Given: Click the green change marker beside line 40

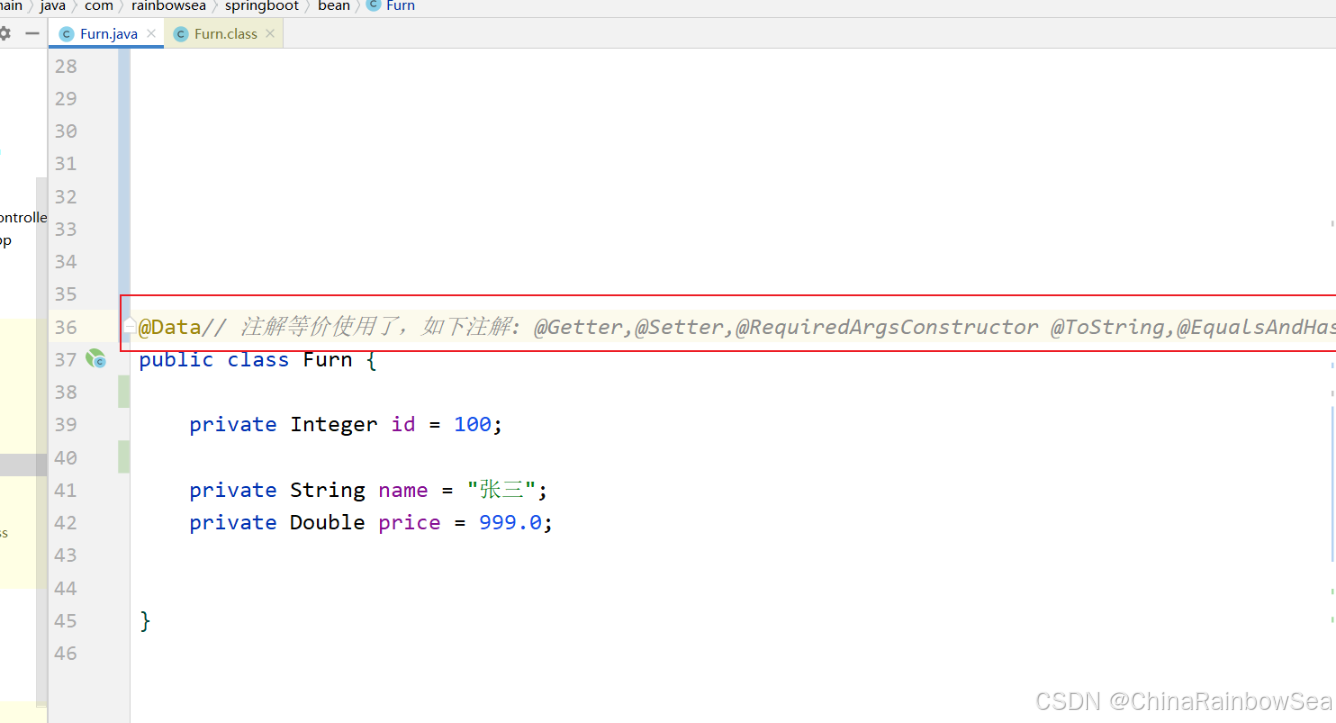Looking at the screenshot, I should pyautogui.click(x=124, y=457).
